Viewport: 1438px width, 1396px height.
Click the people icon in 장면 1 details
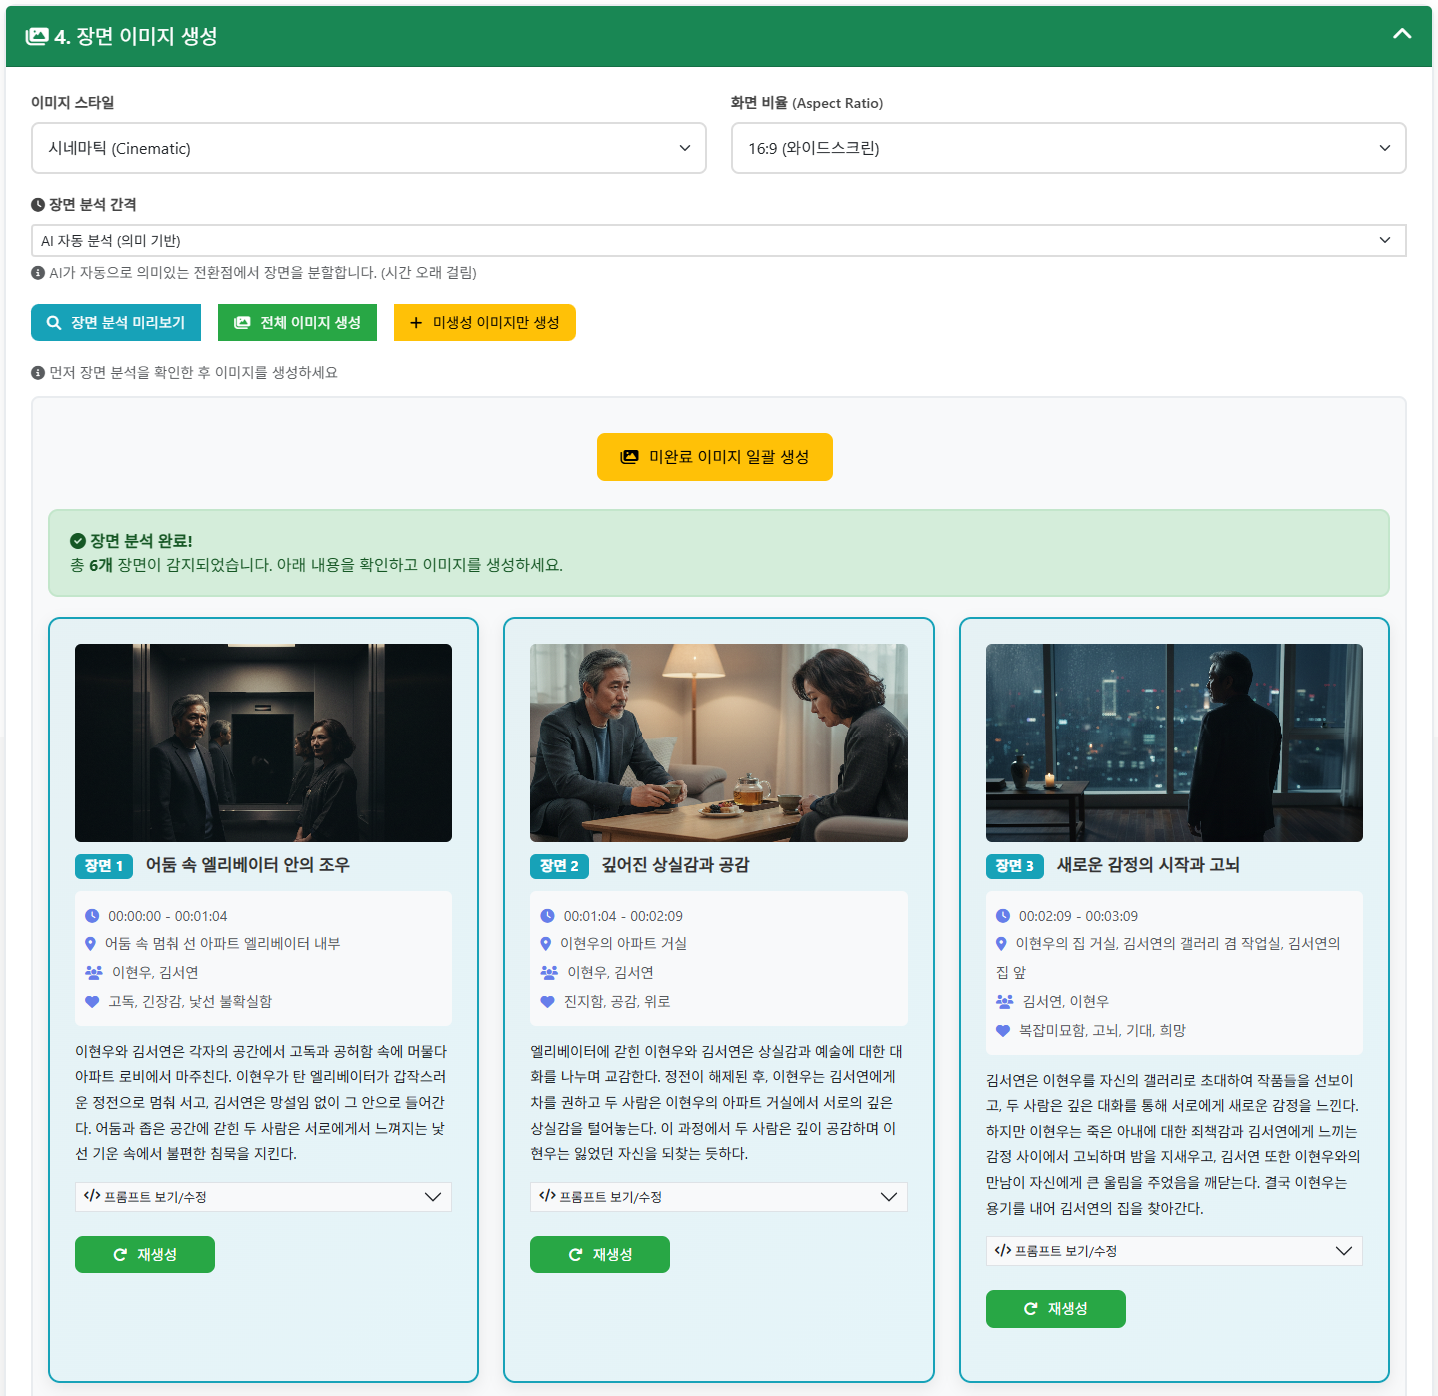click(x=94, y=972)
